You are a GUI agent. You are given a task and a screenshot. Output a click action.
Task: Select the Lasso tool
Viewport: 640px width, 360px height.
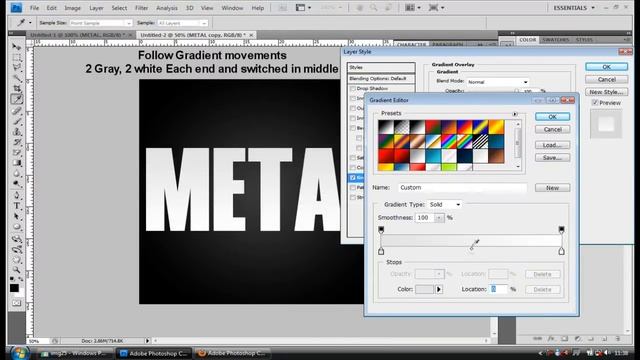[x=16, y=67]
